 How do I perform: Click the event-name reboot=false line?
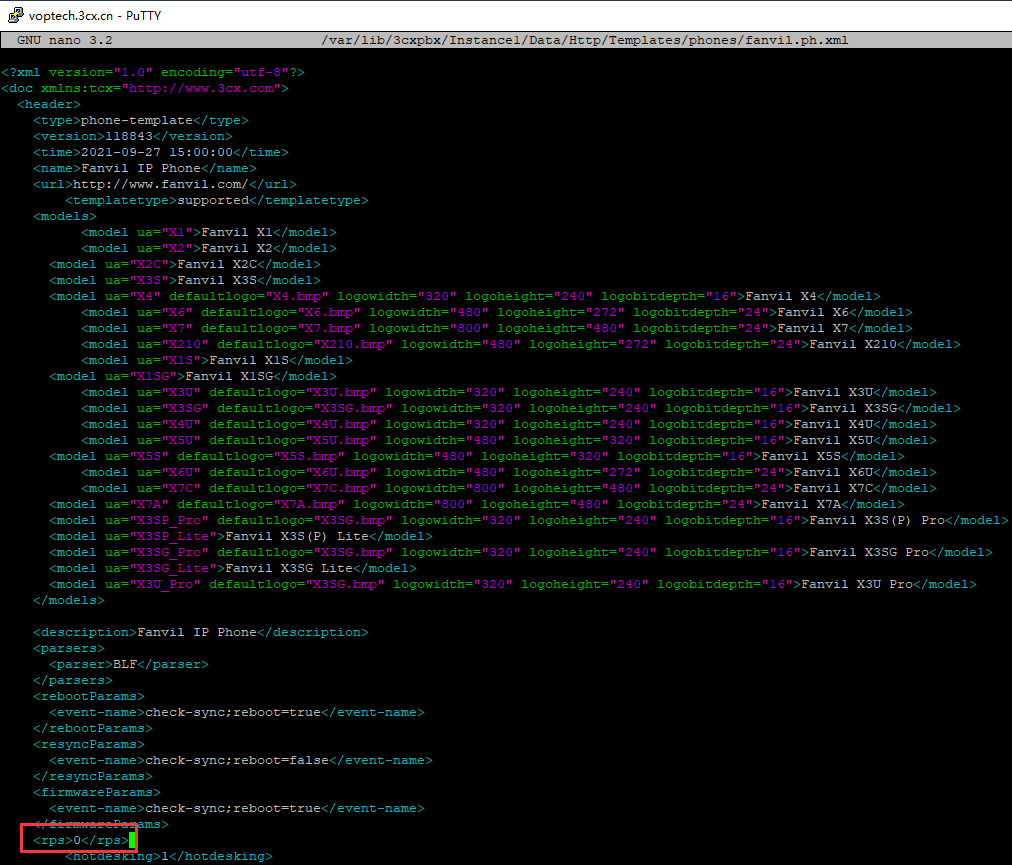[241, 760]
